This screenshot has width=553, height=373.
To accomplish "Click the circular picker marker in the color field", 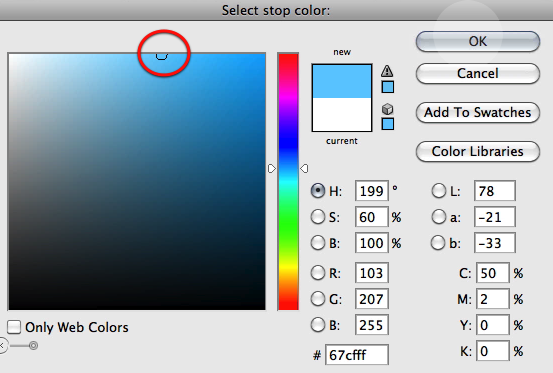I will click(x=162, y=55).
